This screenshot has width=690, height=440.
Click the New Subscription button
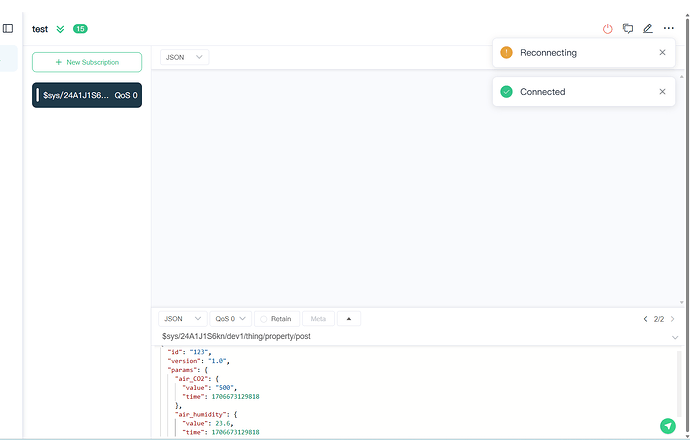click(87, 62)
